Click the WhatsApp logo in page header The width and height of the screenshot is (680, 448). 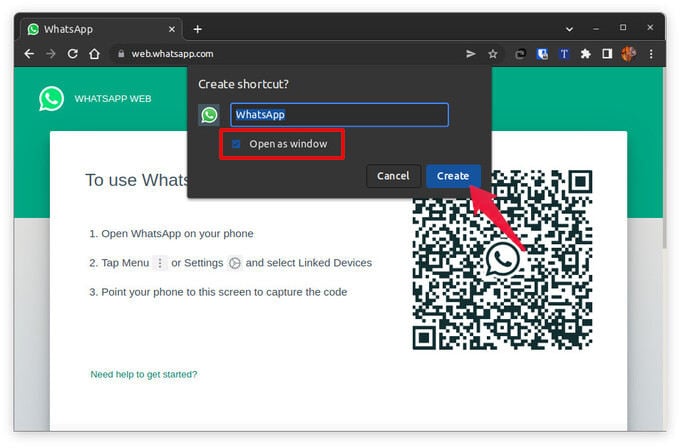(52, 98)
